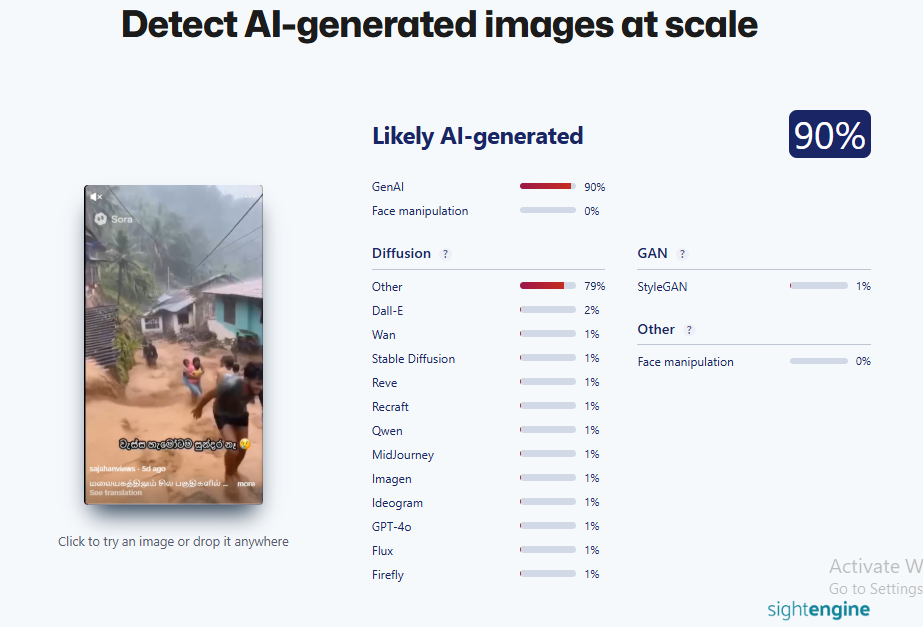Click the three-dots icon on the image
This screenshot has width=923, height=627.
tap(250, 197)
